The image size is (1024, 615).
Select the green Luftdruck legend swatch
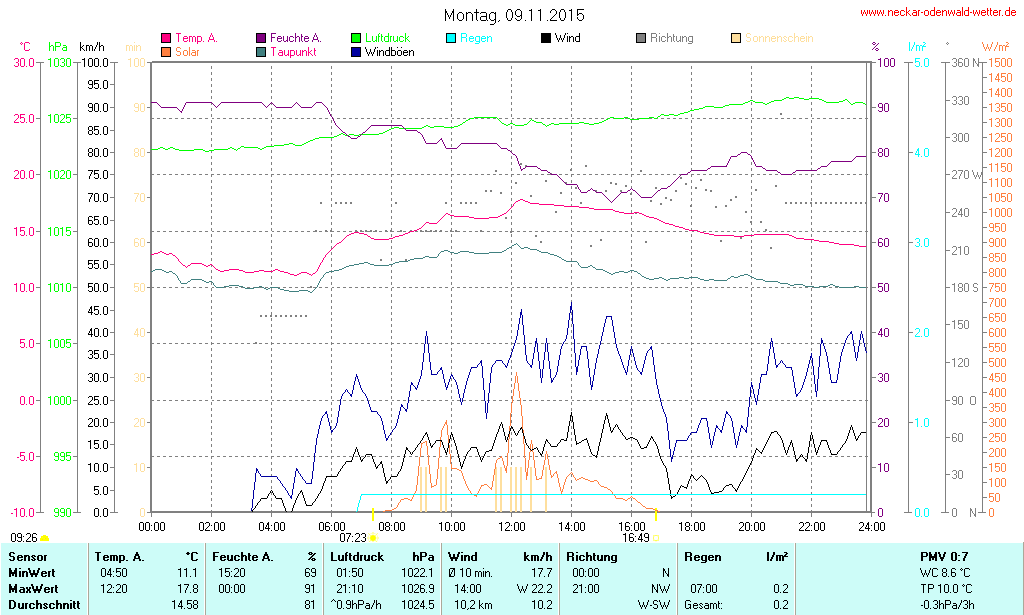coord(357,38)
